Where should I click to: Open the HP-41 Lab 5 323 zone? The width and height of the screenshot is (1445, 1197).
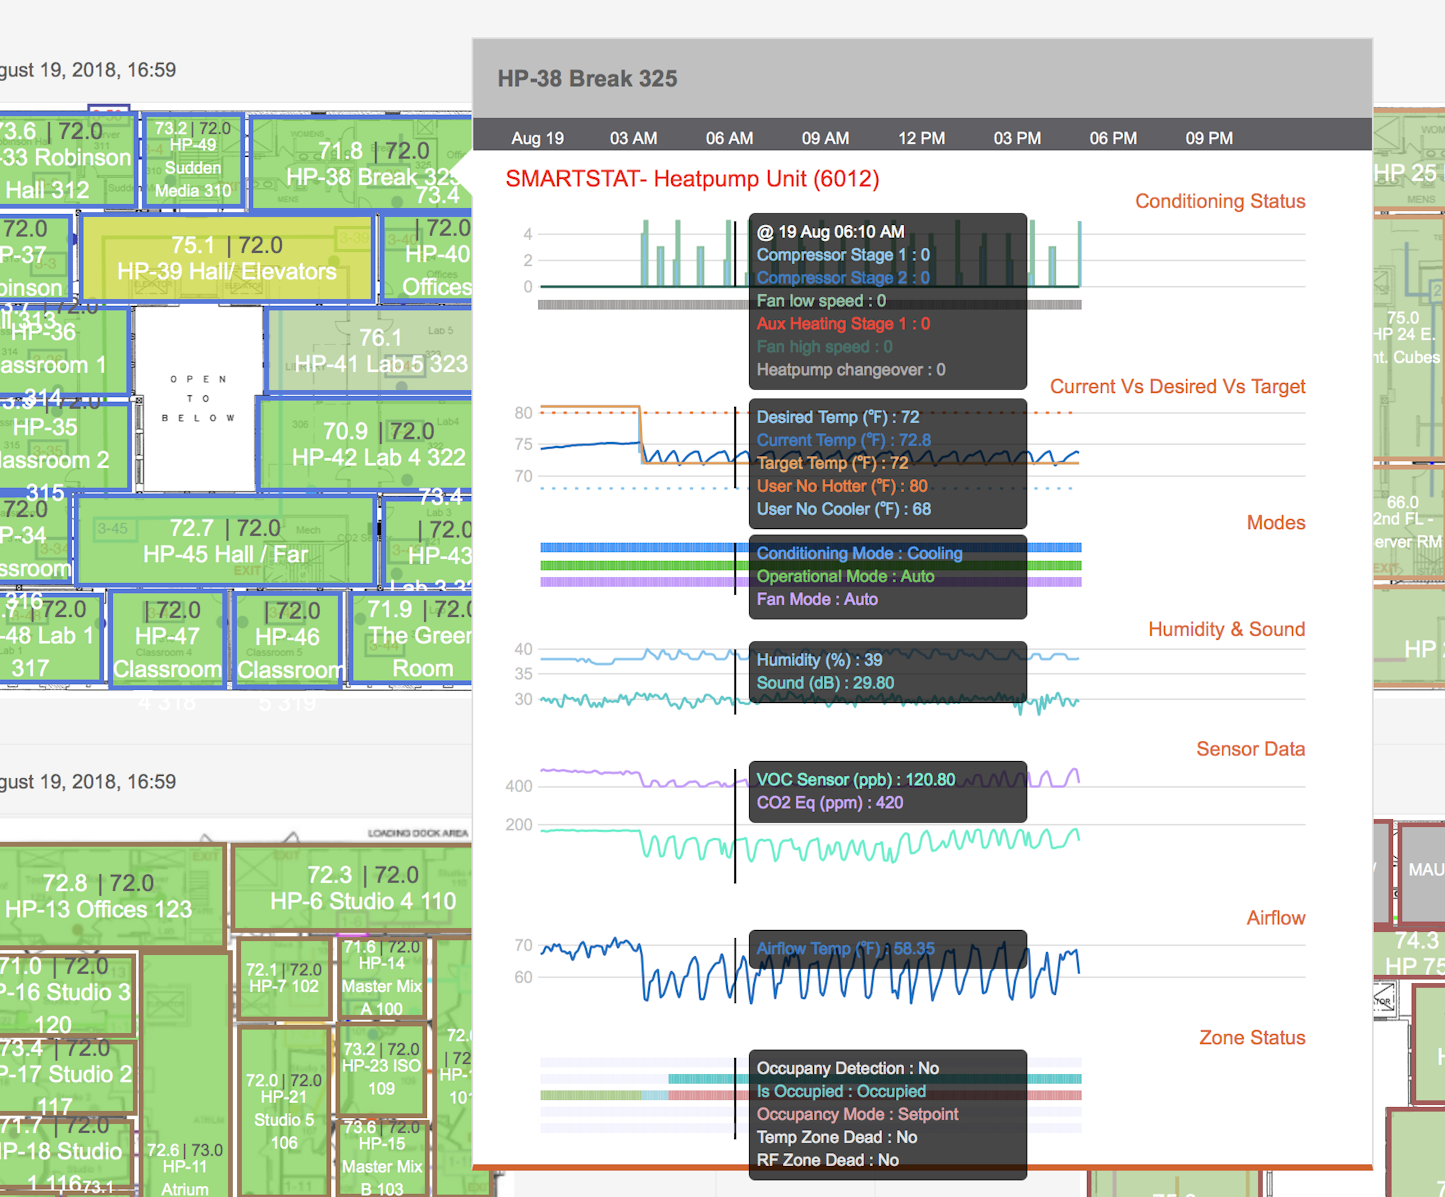(x=380, y=351)
